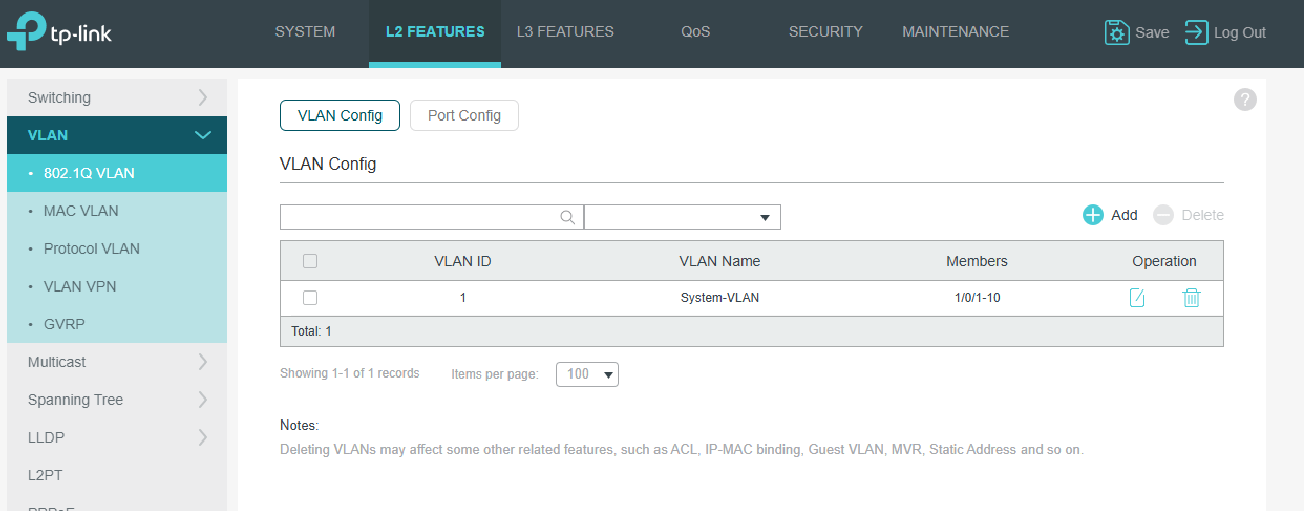Open the L3 FEATURES menu

(565, 32)
